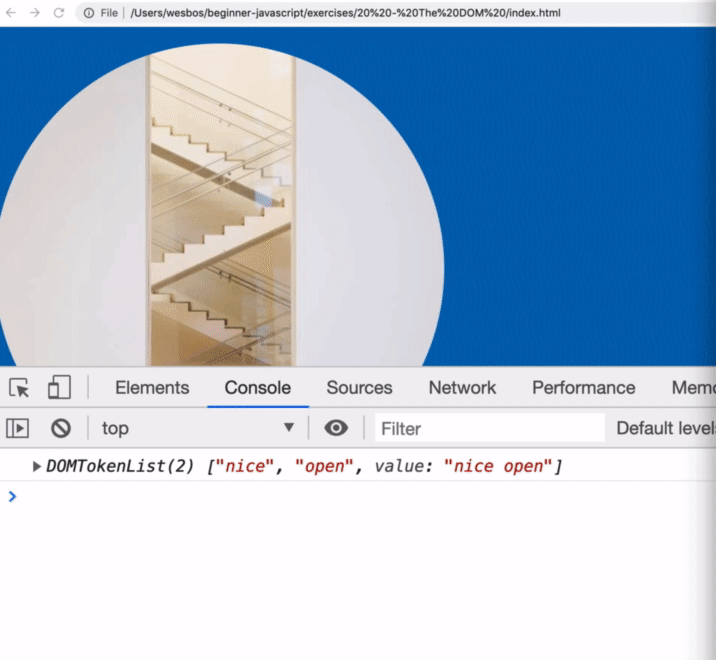Open the Sources tab
716x660 pixels.
coord(359,388)
